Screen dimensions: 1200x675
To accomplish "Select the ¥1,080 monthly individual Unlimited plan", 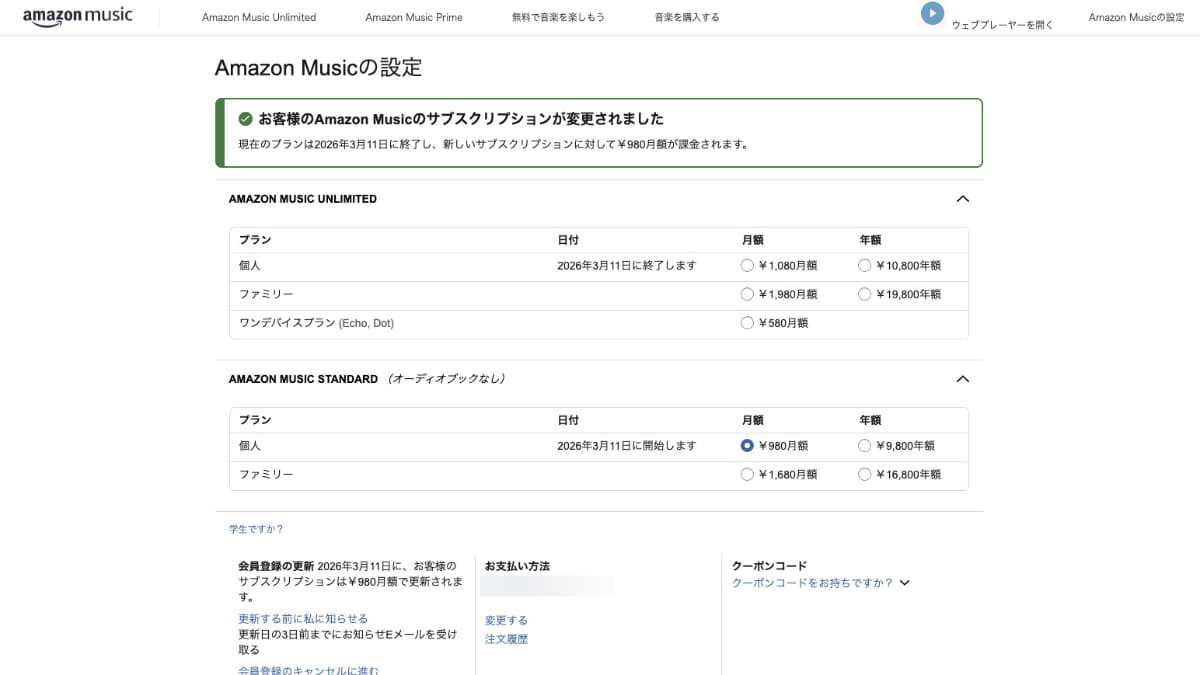I will click(748, 265).
